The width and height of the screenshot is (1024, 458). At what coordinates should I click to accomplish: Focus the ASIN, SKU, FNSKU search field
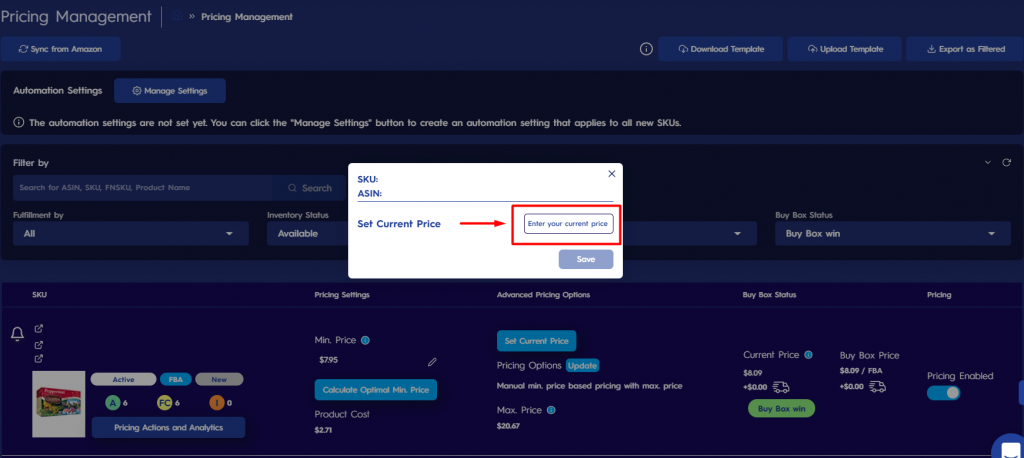point(142,188)
